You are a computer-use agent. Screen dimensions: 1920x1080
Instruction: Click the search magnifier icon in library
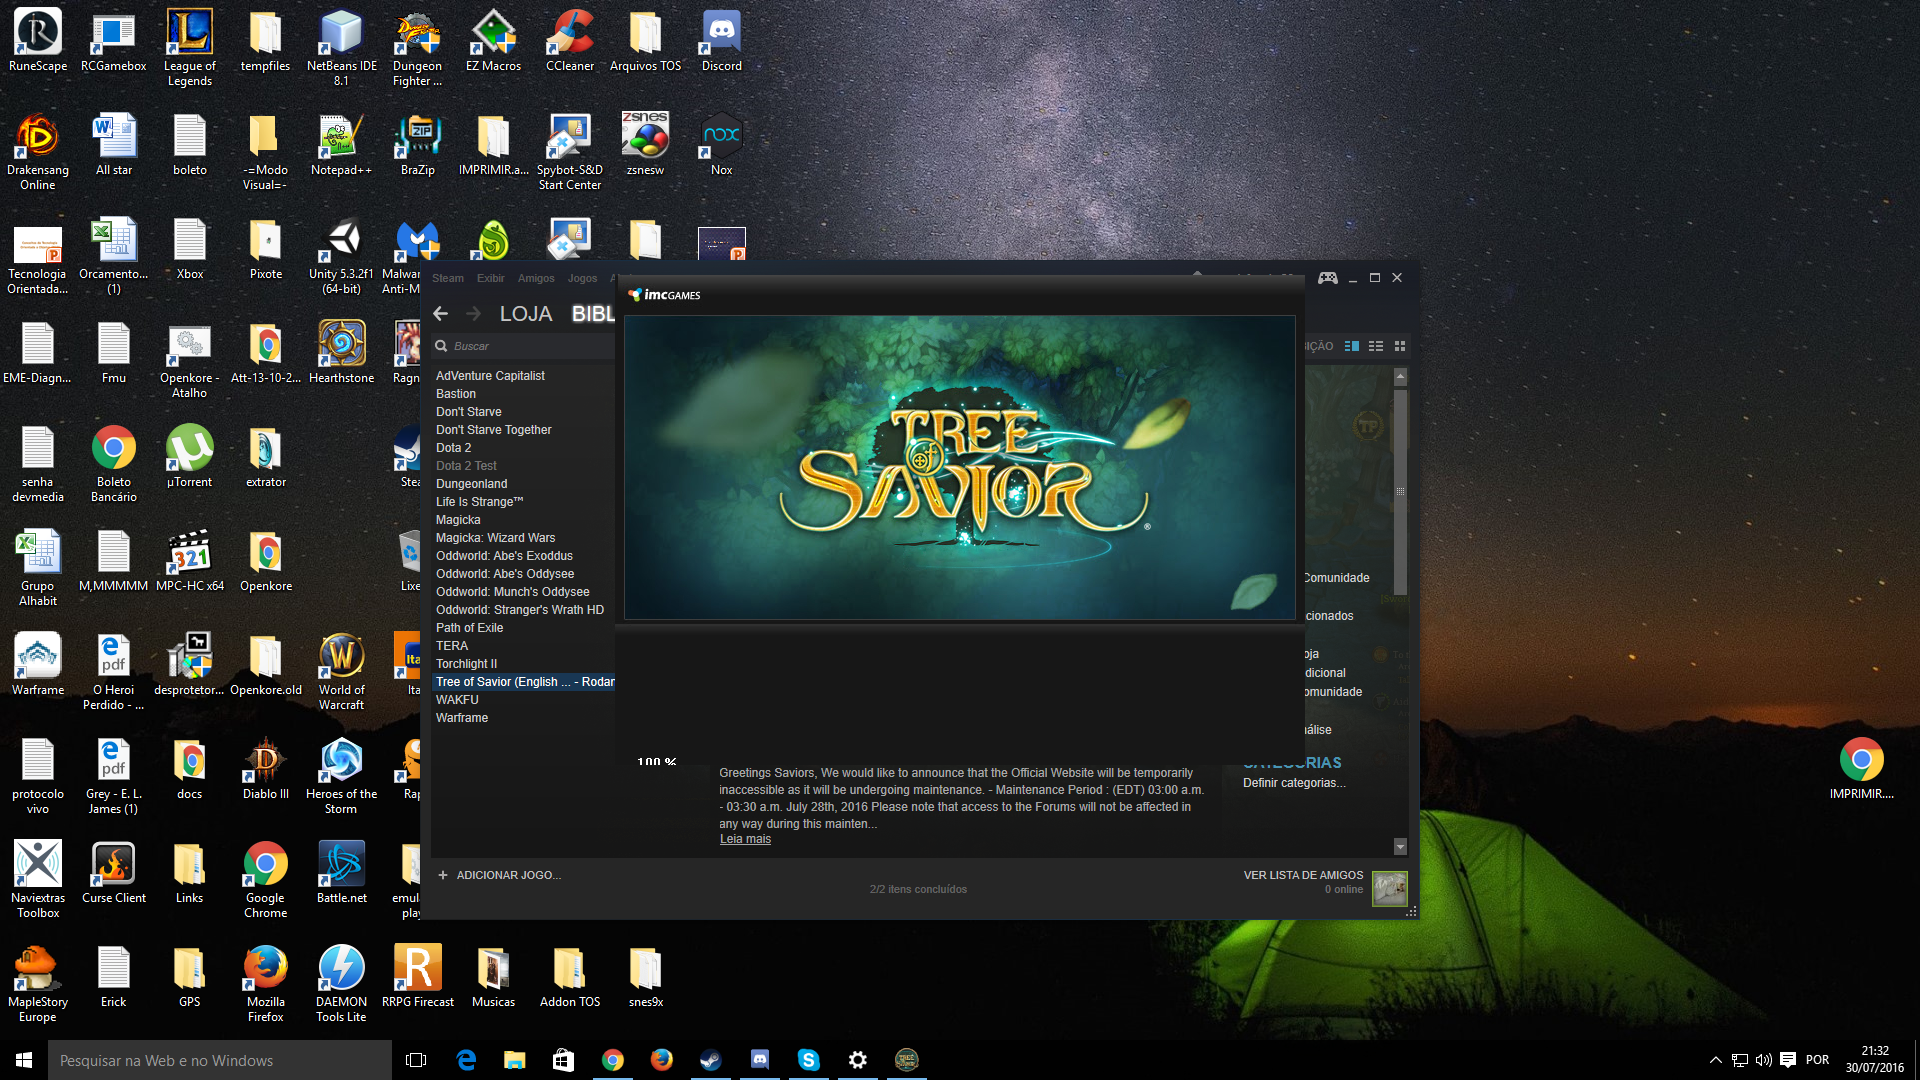(441, 346)
